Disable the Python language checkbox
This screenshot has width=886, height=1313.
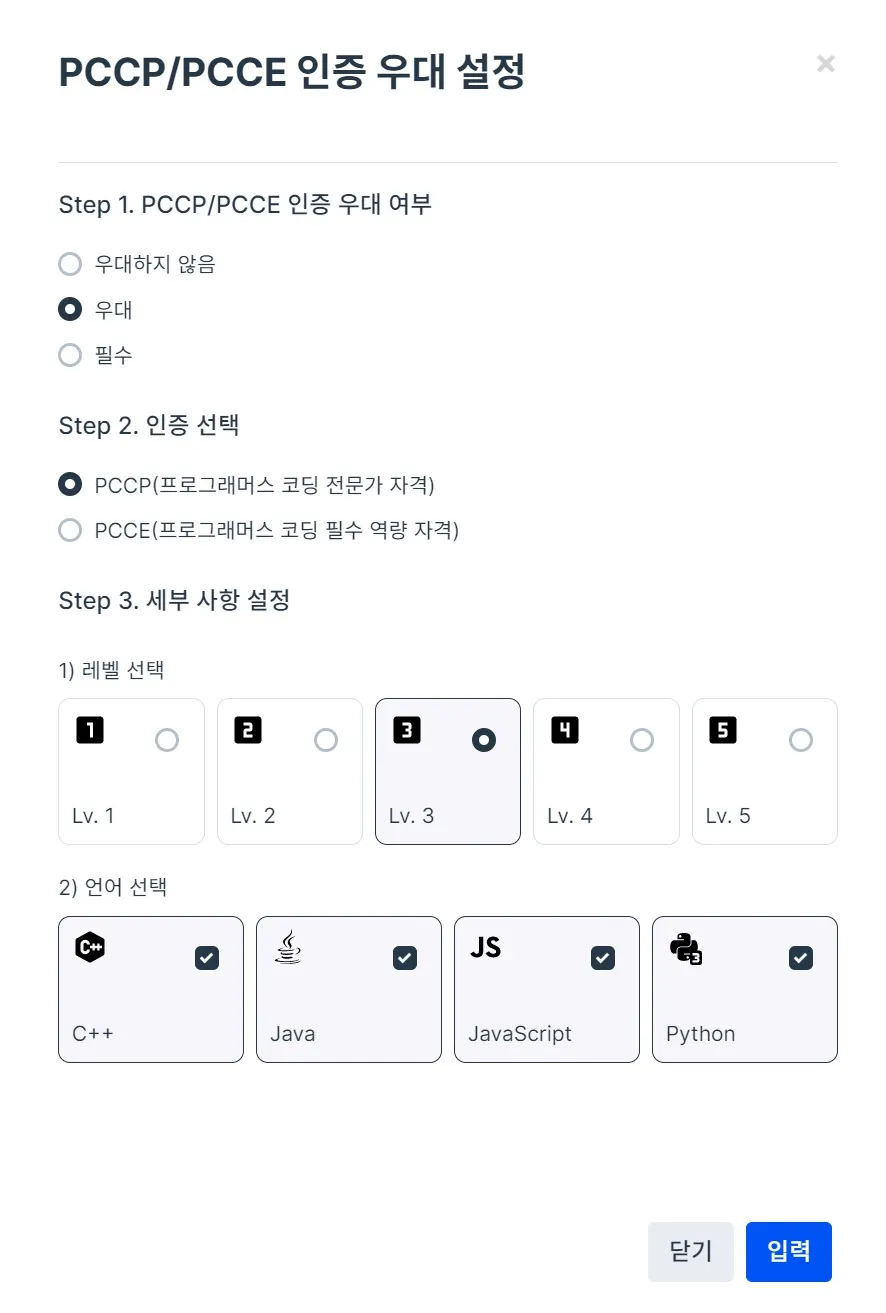pyautogui.click(x=801, y=958)
